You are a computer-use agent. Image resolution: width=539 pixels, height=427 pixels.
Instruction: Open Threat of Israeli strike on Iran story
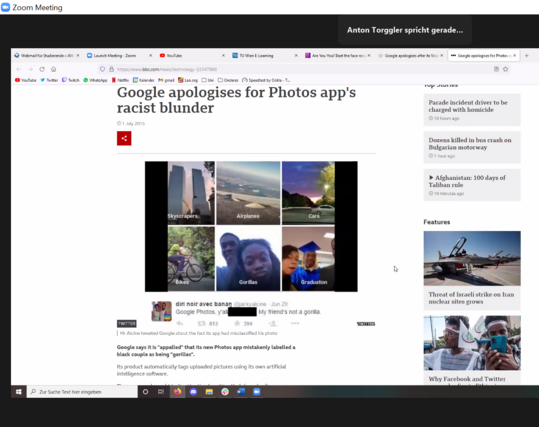coord(471,298)
